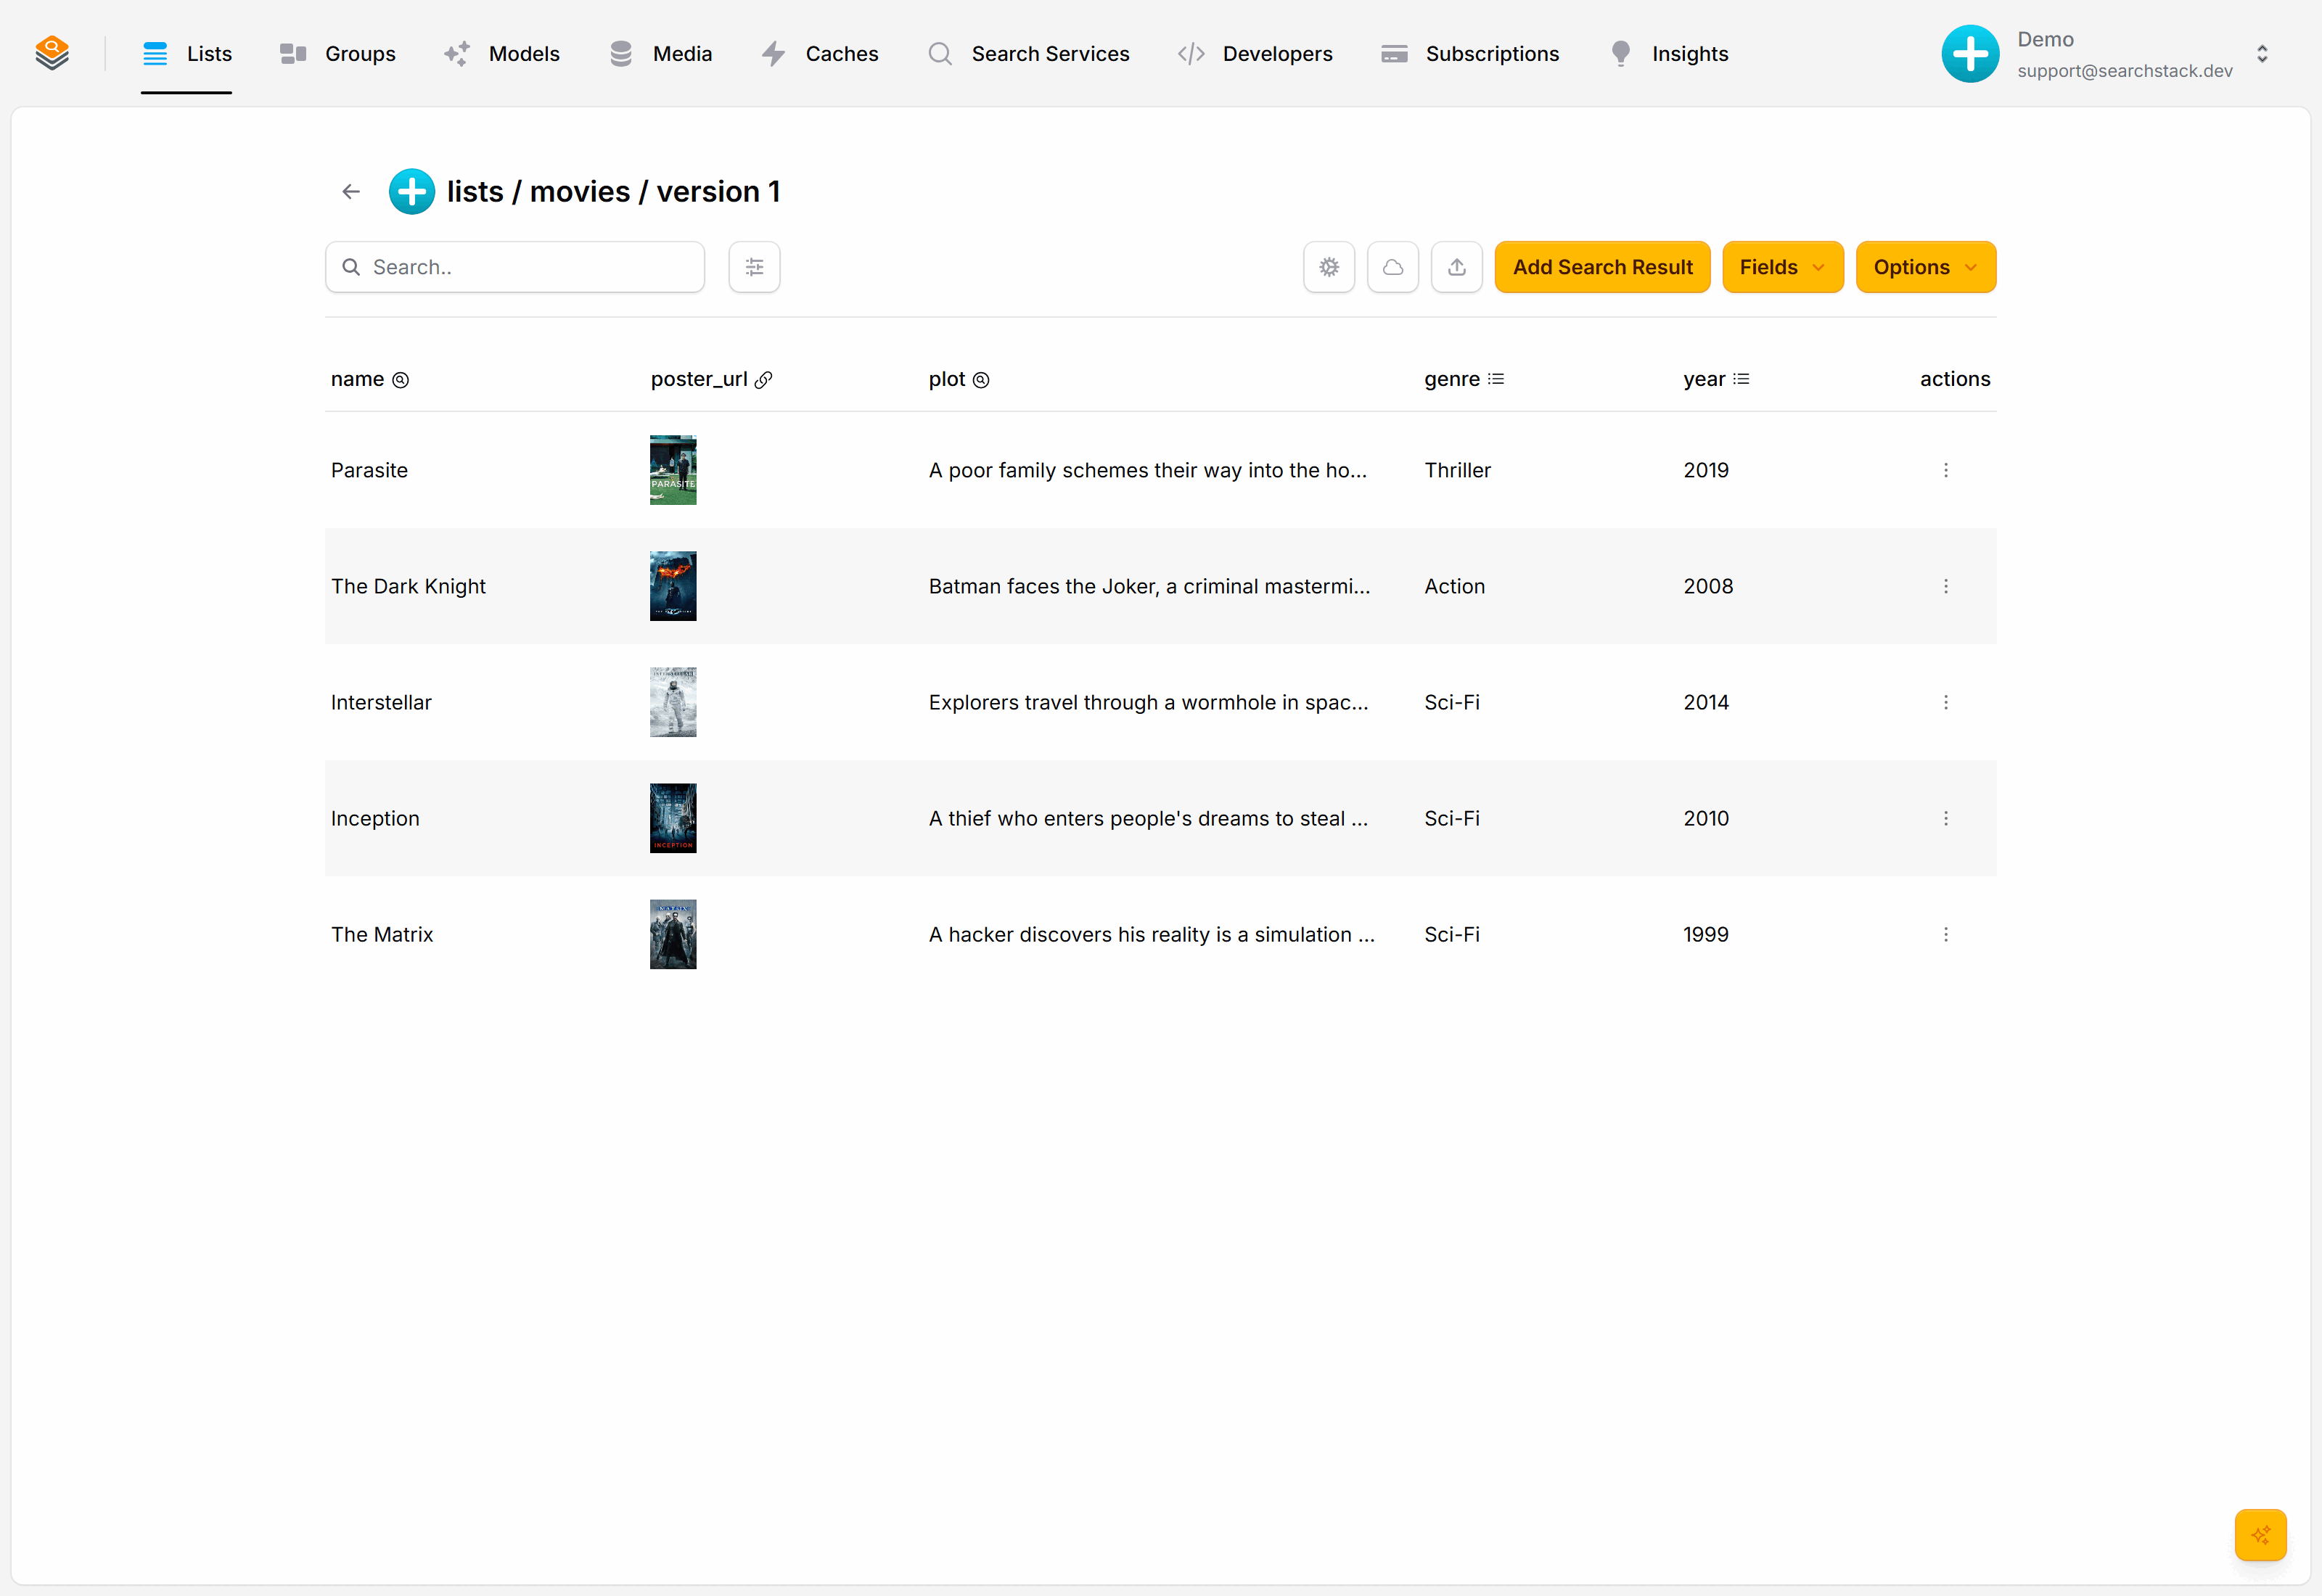The width and height of the screenshot is (2322, 1596).
Task: Click the list icon beside year header
Action: point(1741,379)
